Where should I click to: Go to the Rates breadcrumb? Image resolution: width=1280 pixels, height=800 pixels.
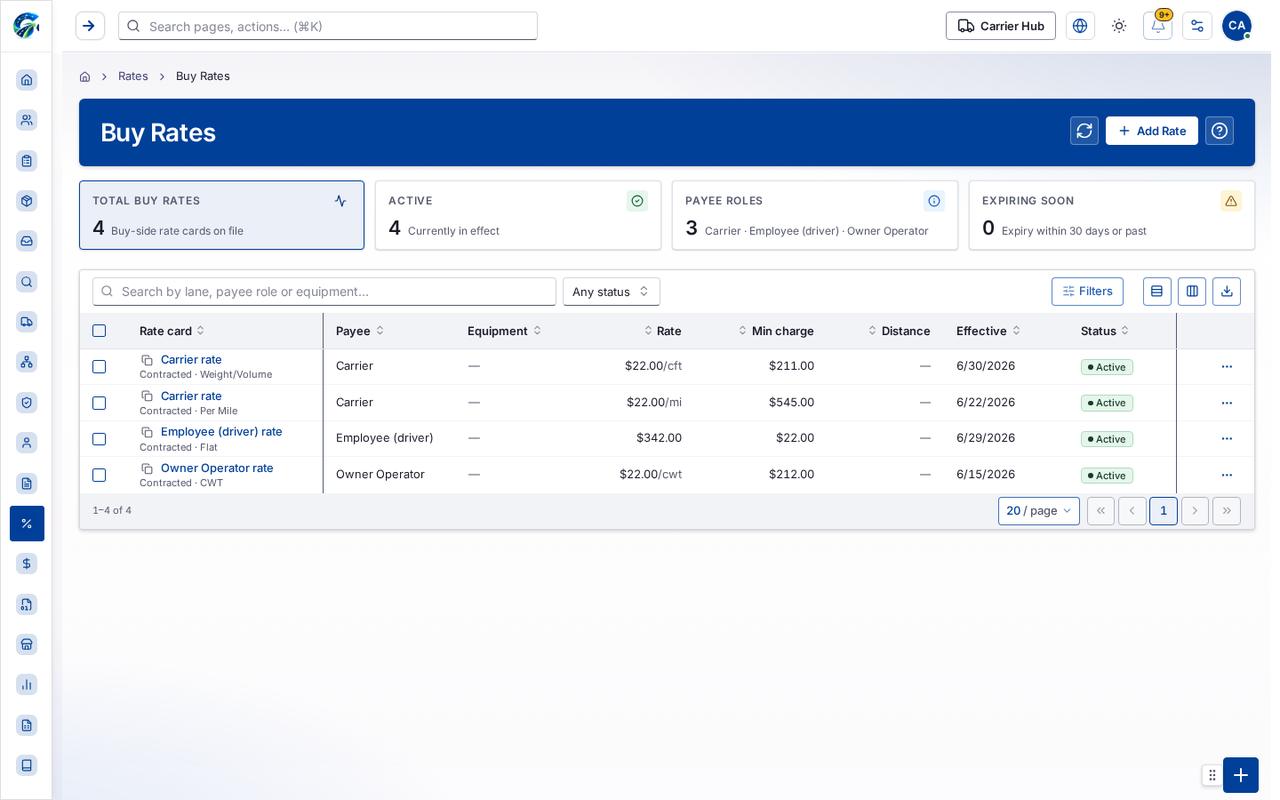point(133,76)
